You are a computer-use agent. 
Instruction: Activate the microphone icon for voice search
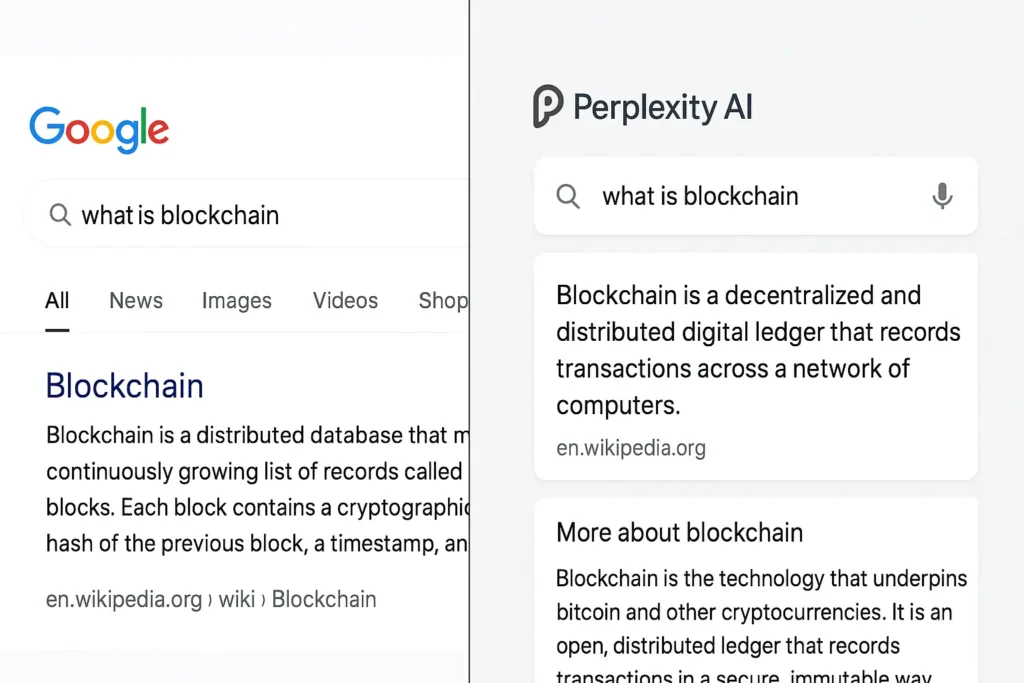(x=941, y=196)
